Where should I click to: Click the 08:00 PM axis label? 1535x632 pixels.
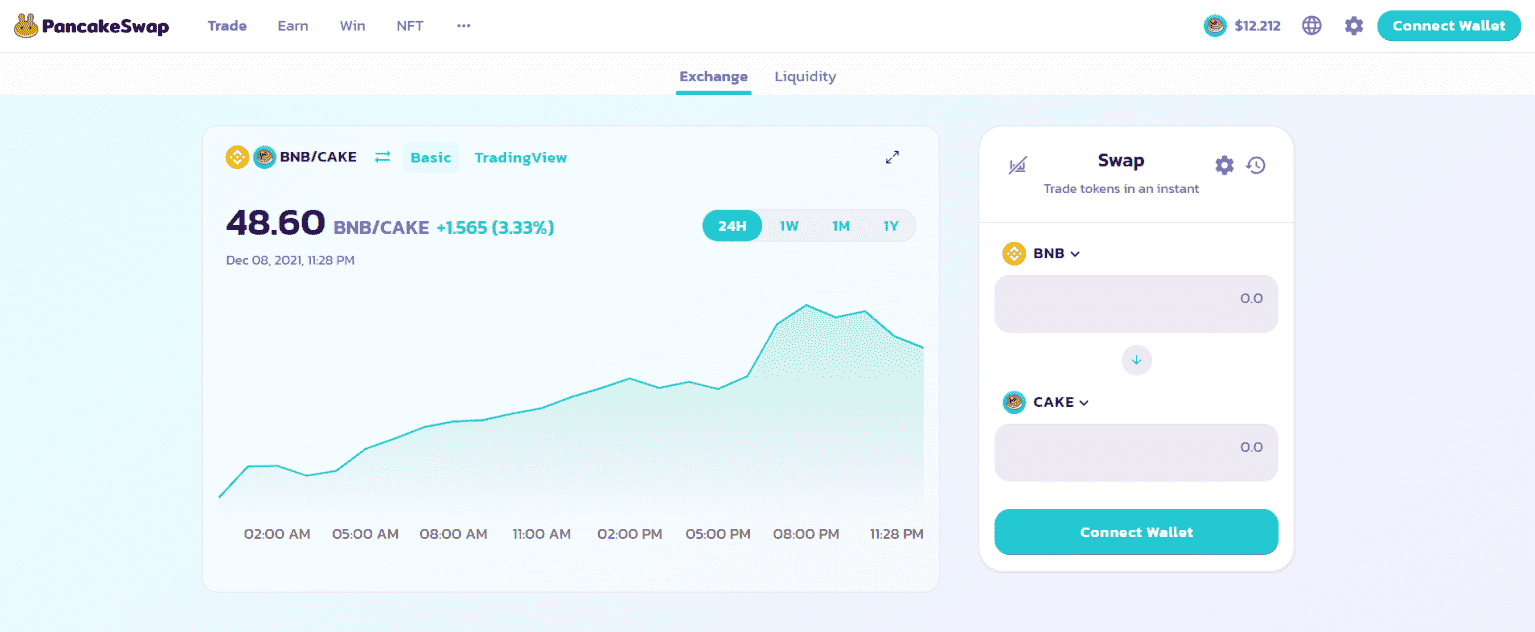806,534
